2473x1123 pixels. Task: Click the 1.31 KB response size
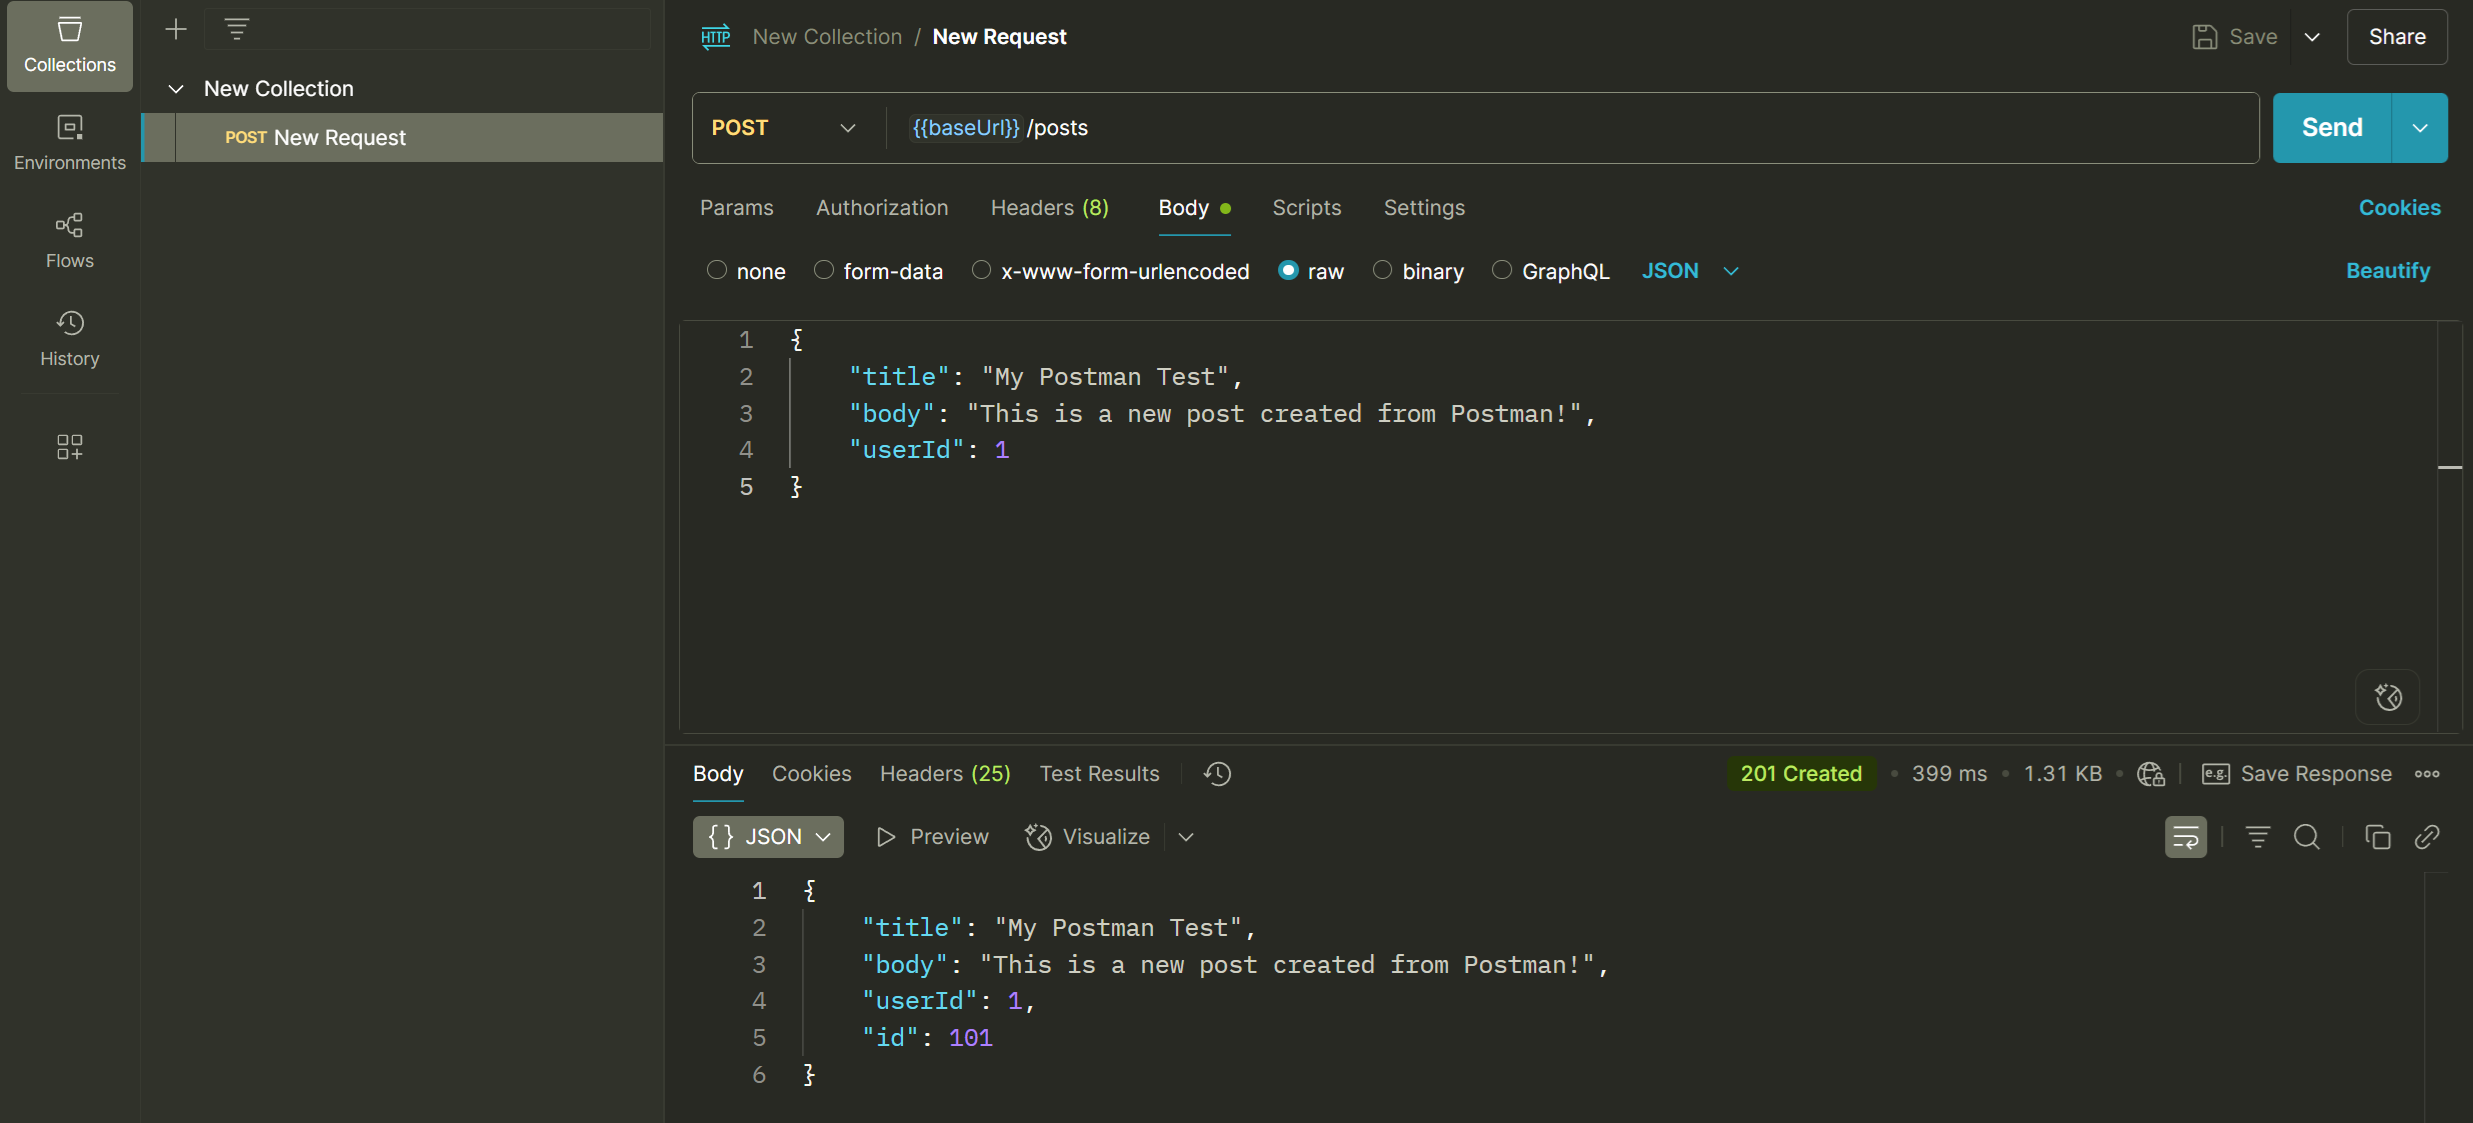pos(2062,774)
